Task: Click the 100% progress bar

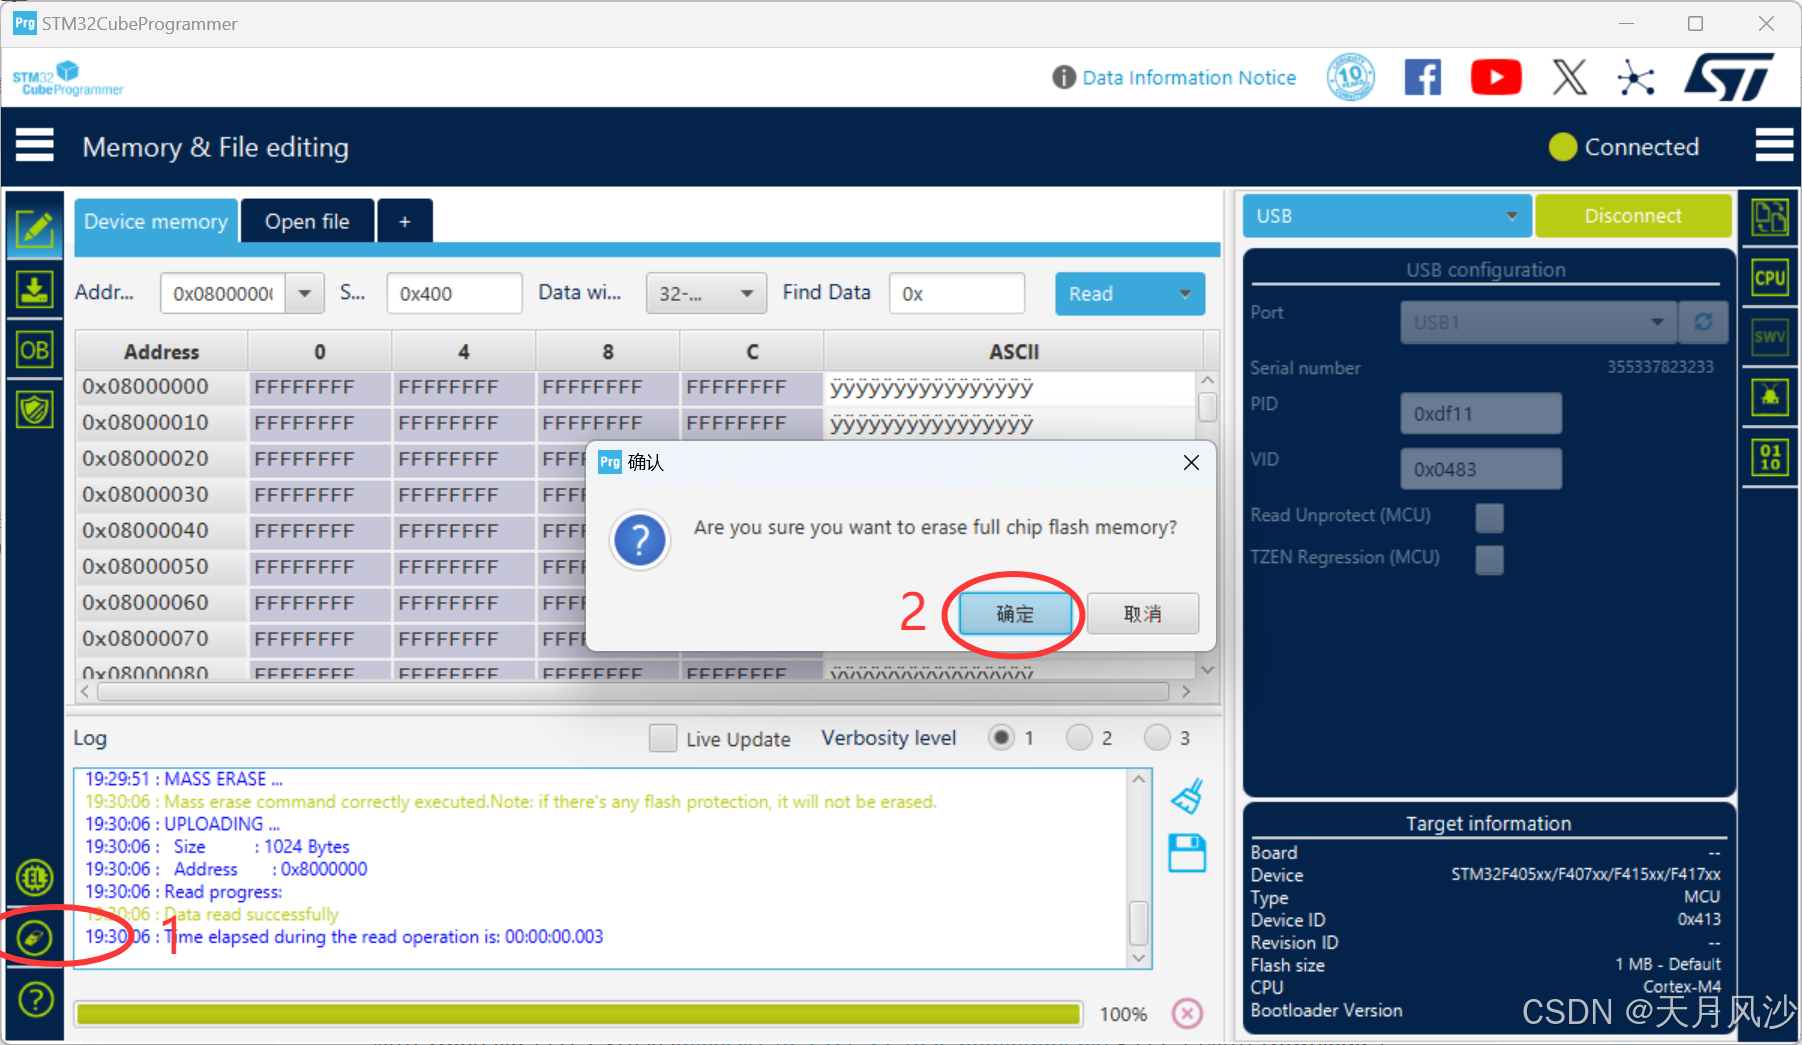Action: pyautogui.click(x=579, y=1014)
